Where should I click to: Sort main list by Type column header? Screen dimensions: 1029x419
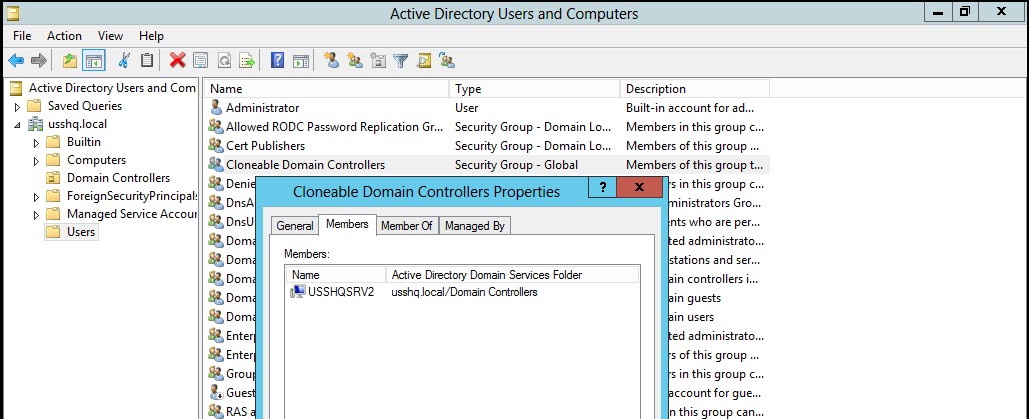pos(535,89)
